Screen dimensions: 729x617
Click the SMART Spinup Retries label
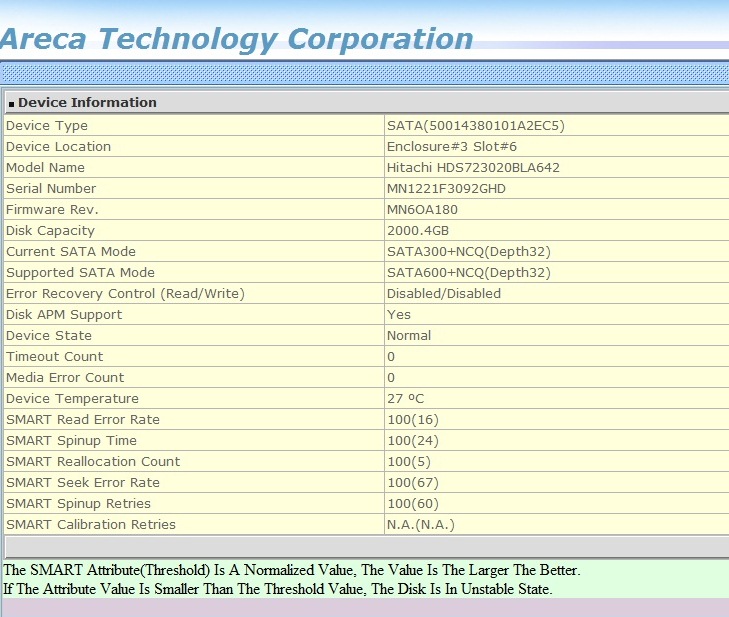79,504
